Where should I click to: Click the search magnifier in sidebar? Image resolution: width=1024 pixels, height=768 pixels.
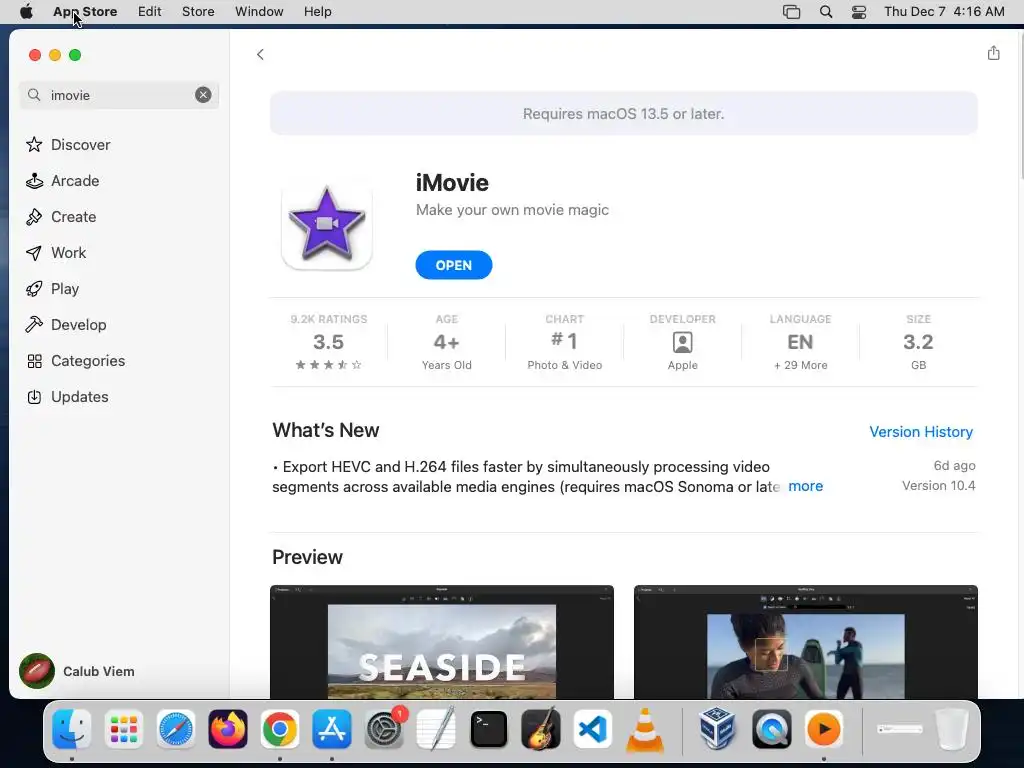(x=34, y=95)
